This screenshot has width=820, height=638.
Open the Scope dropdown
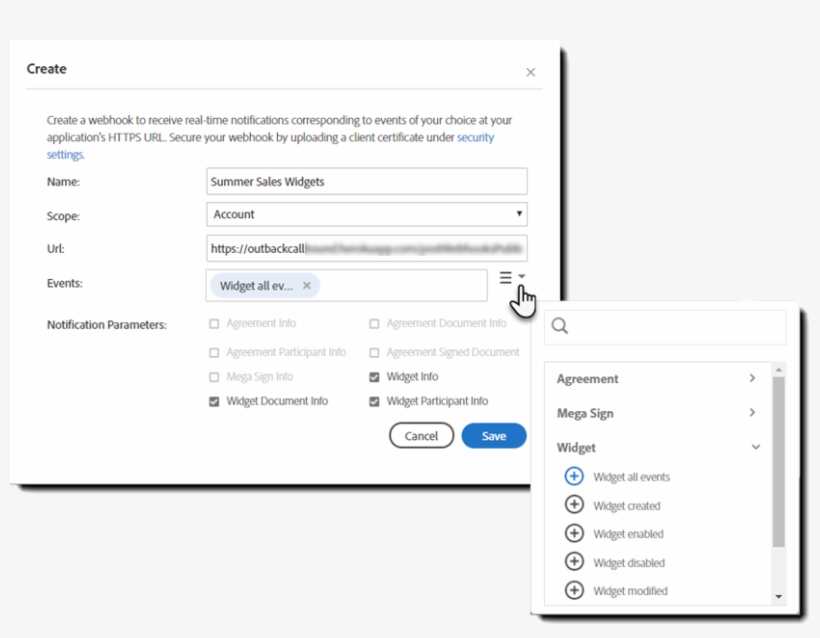pos(366,214)
